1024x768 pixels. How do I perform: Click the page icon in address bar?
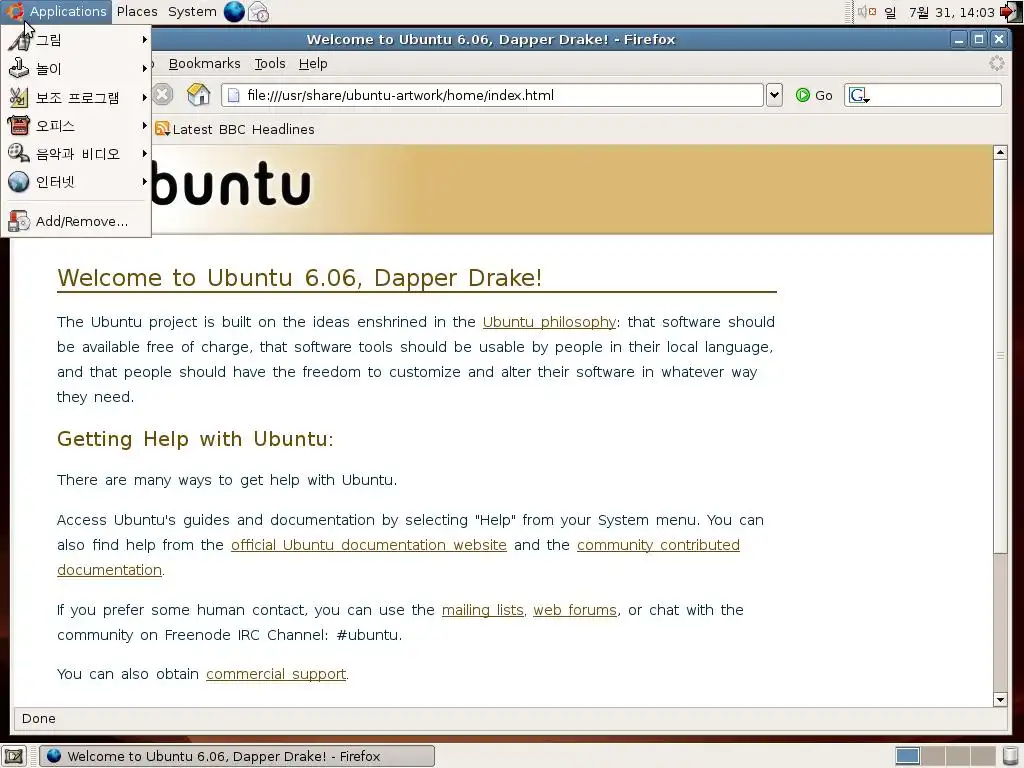click(233, 95)
